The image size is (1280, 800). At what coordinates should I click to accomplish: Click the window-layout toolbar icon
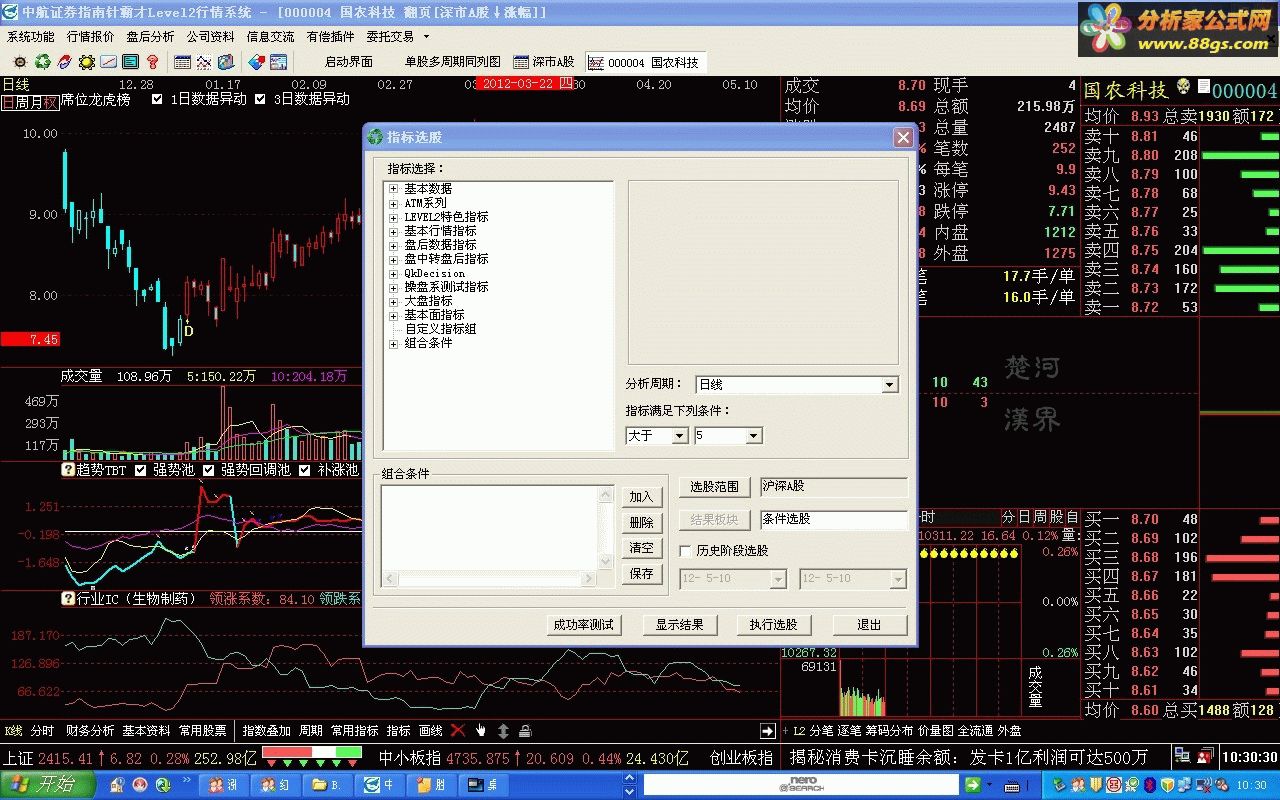pos(278,62)
